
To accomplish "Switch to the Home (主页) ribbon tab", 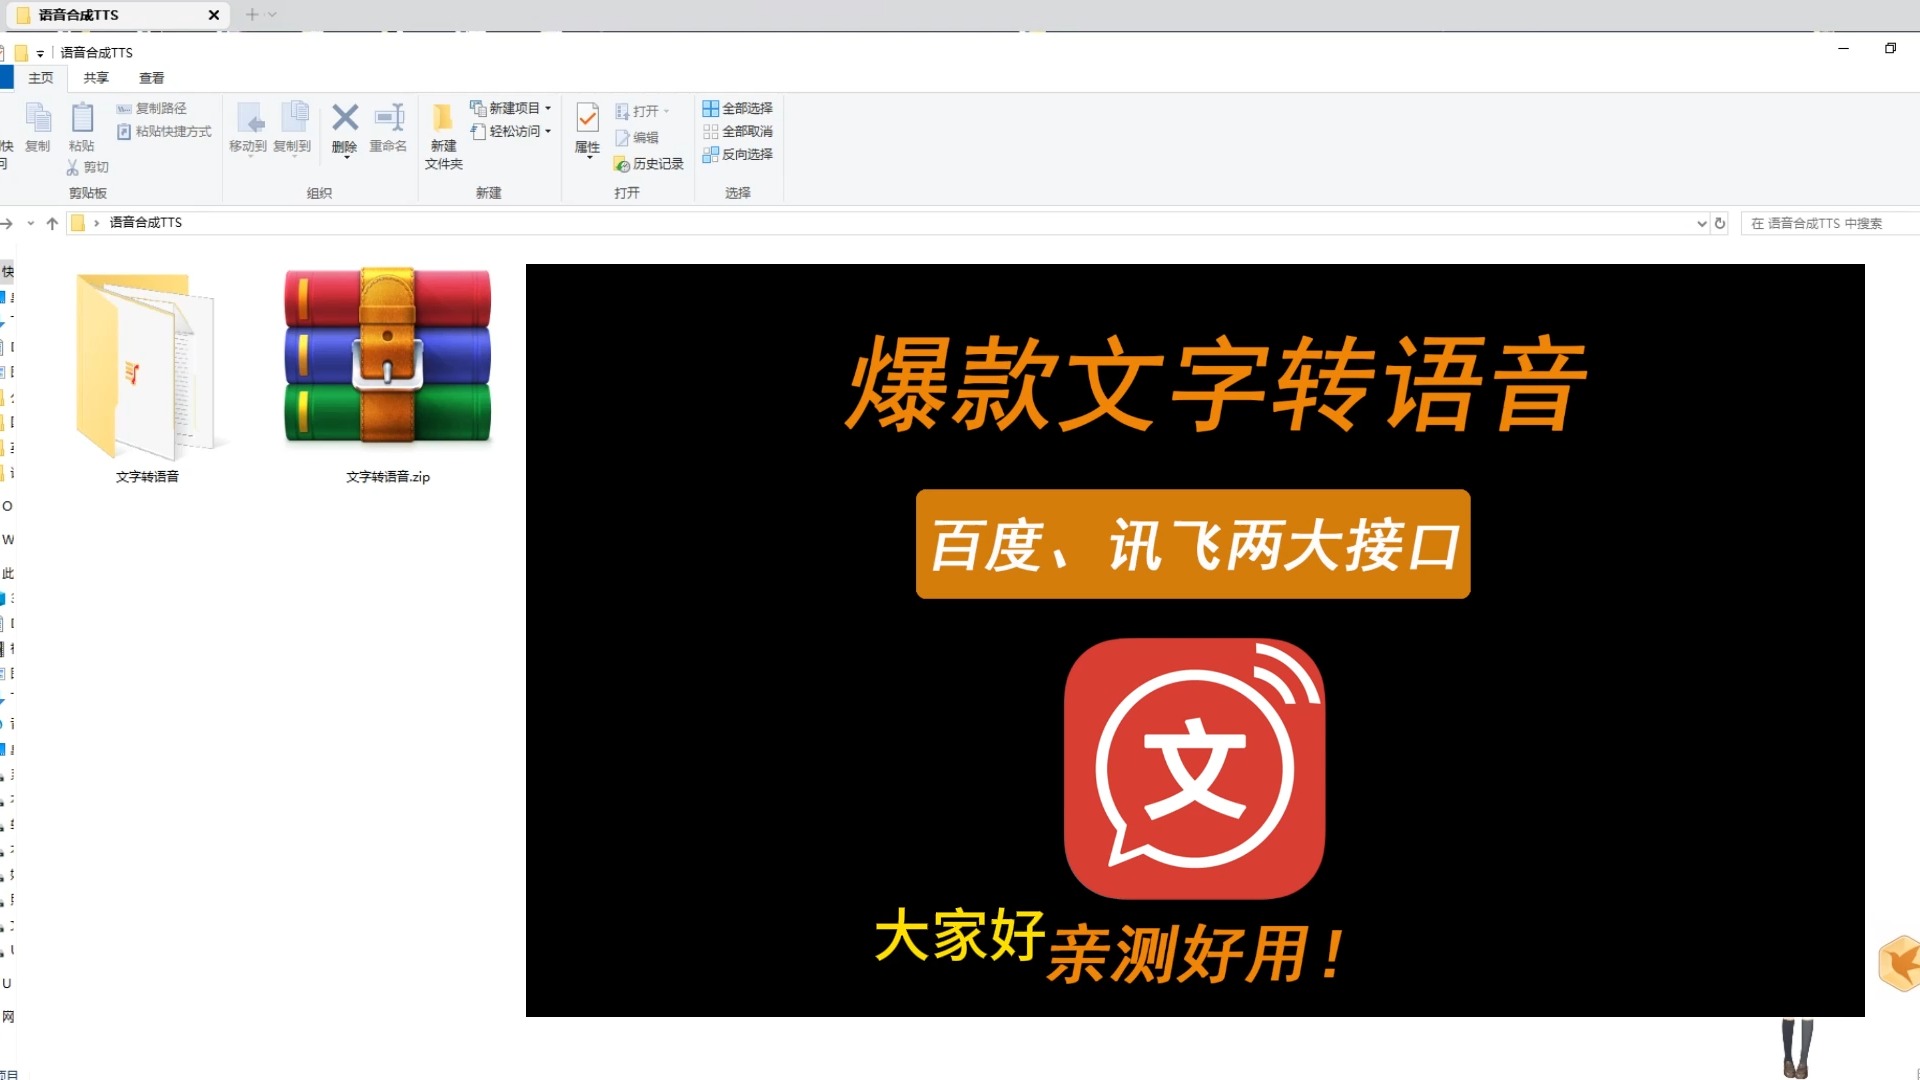I will (41, 78).
